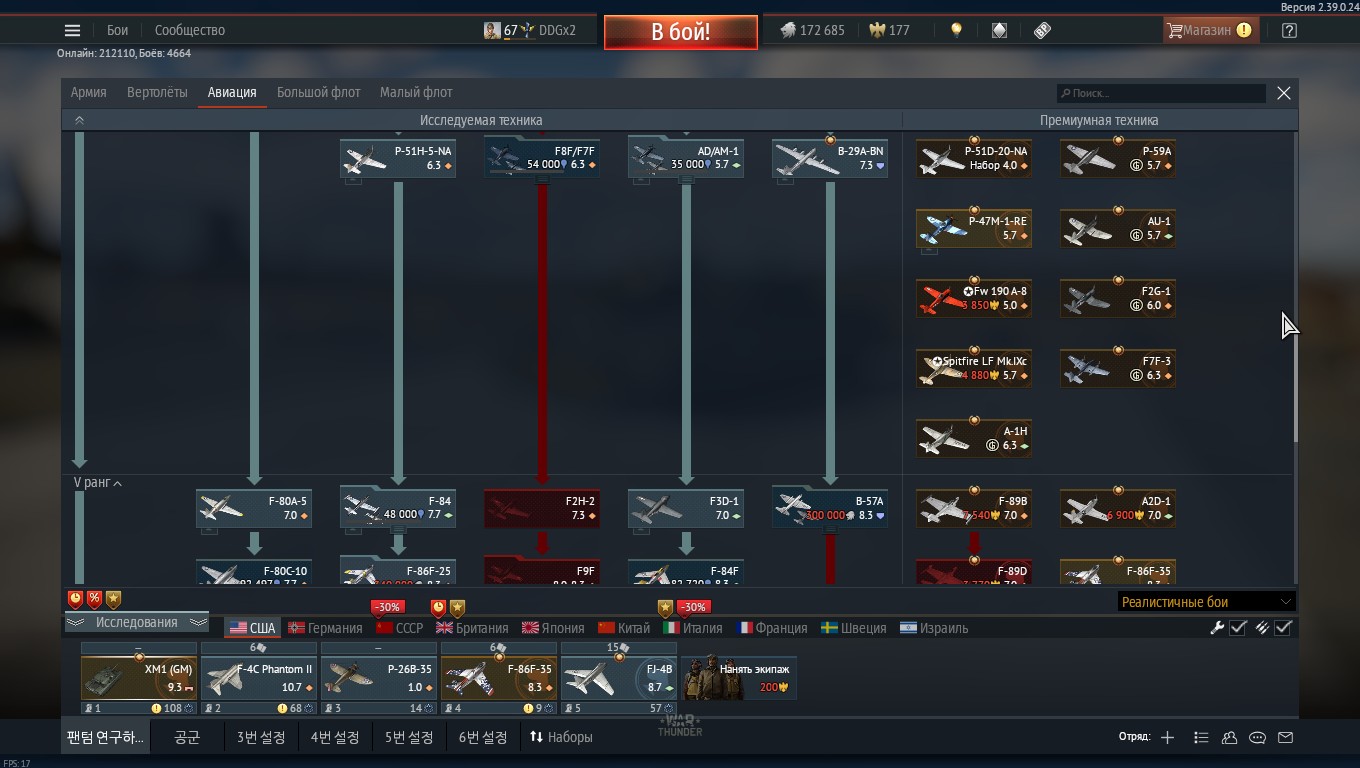Screen dimensions: 1360x768
Task: Open the Магазин shop button
Action: (x=1209, y=30)
